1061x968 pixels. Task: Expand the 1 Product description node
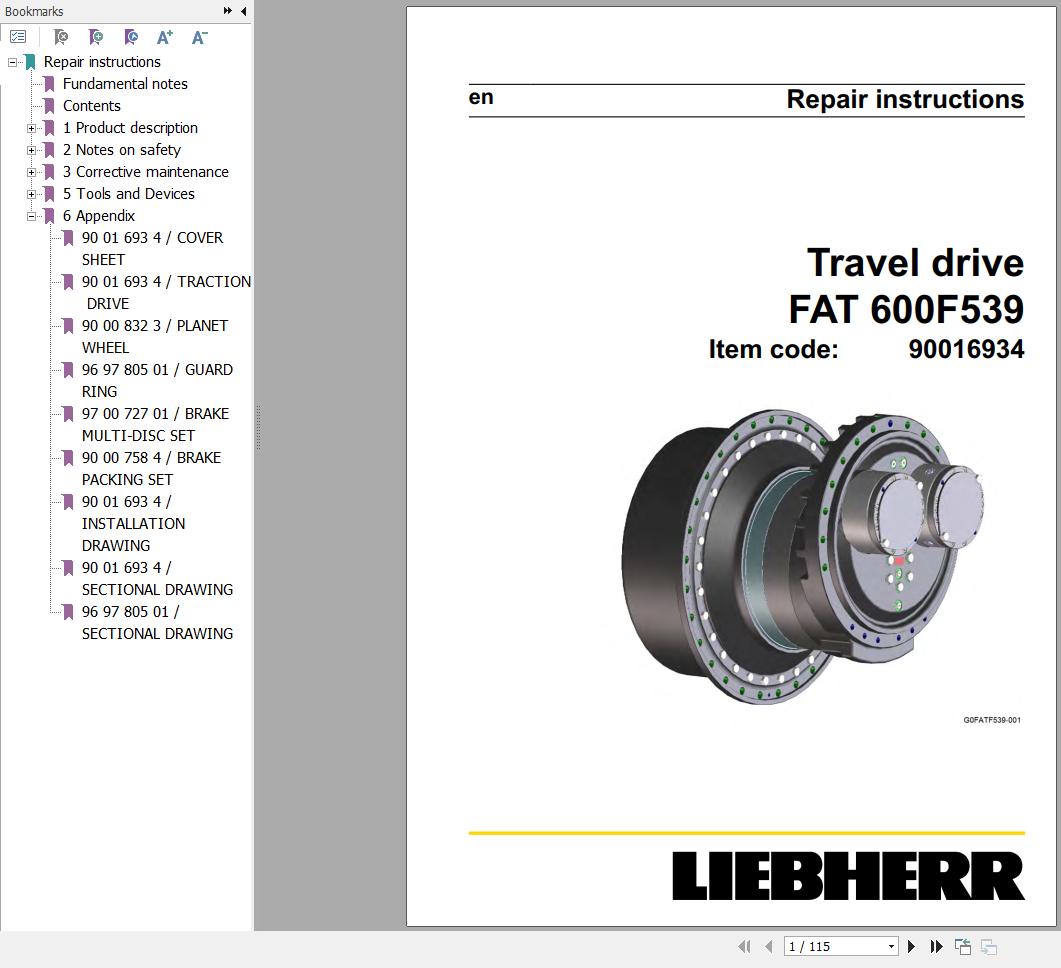click(x=31, y=128)
